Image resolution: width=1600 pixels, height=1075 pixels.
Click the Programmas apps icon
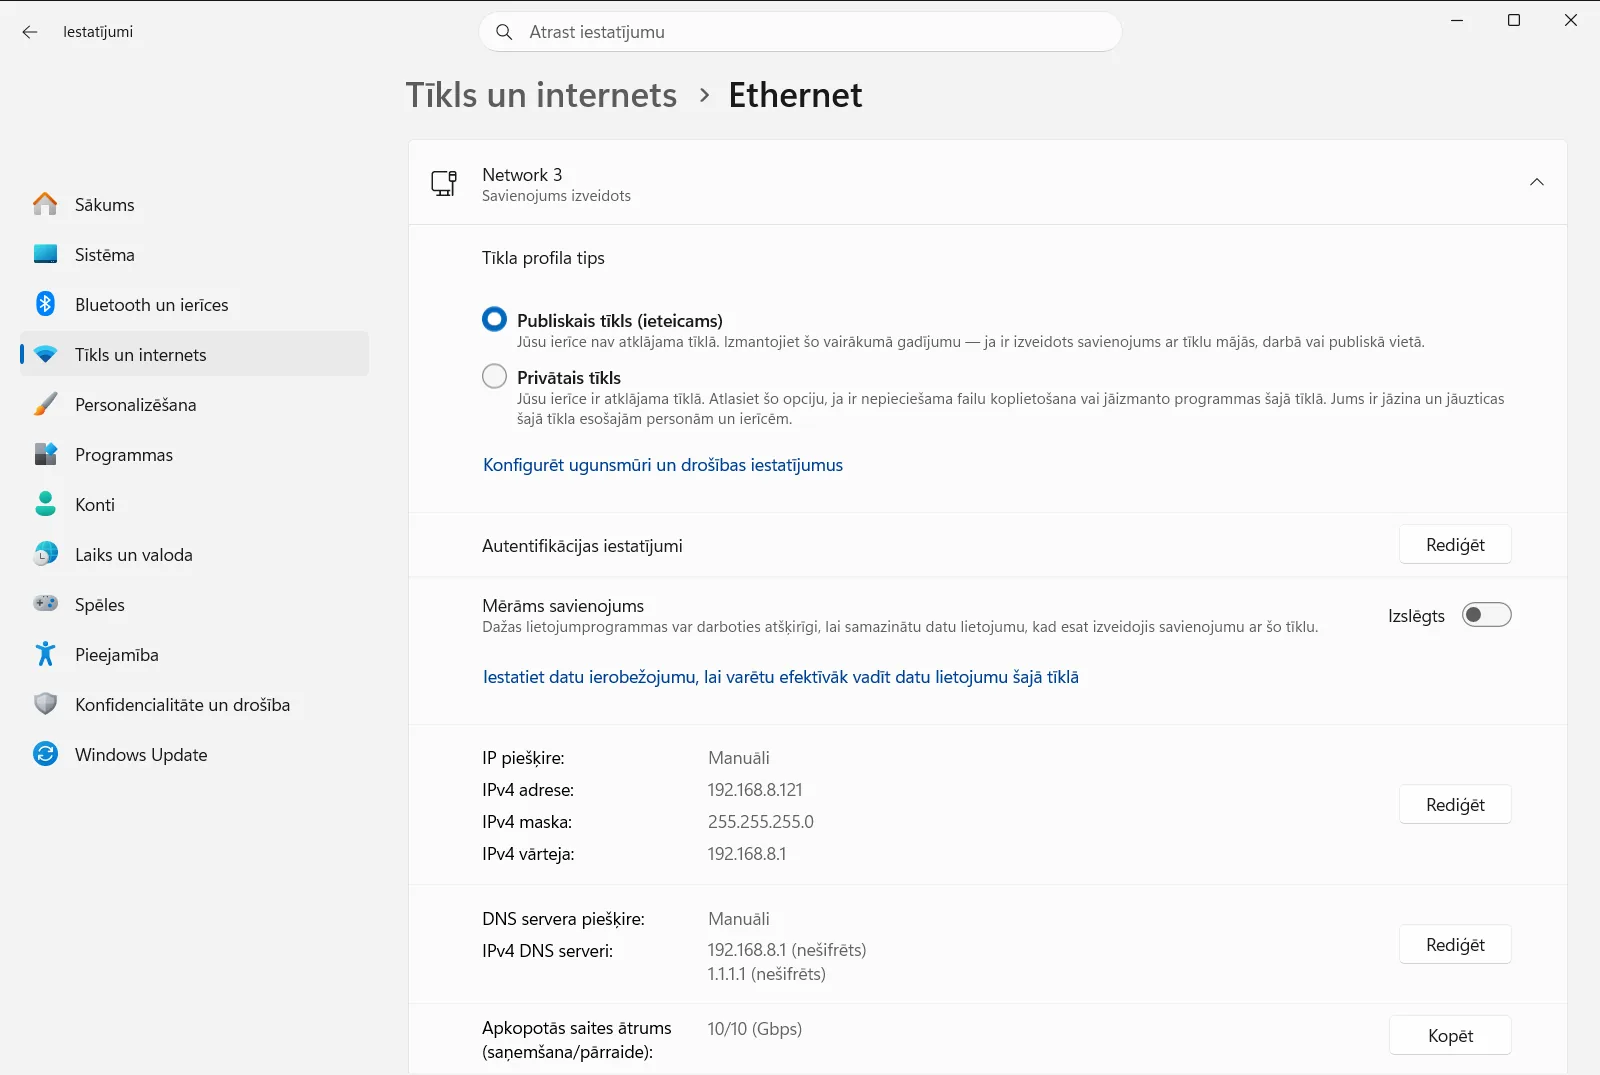(45, 454)
